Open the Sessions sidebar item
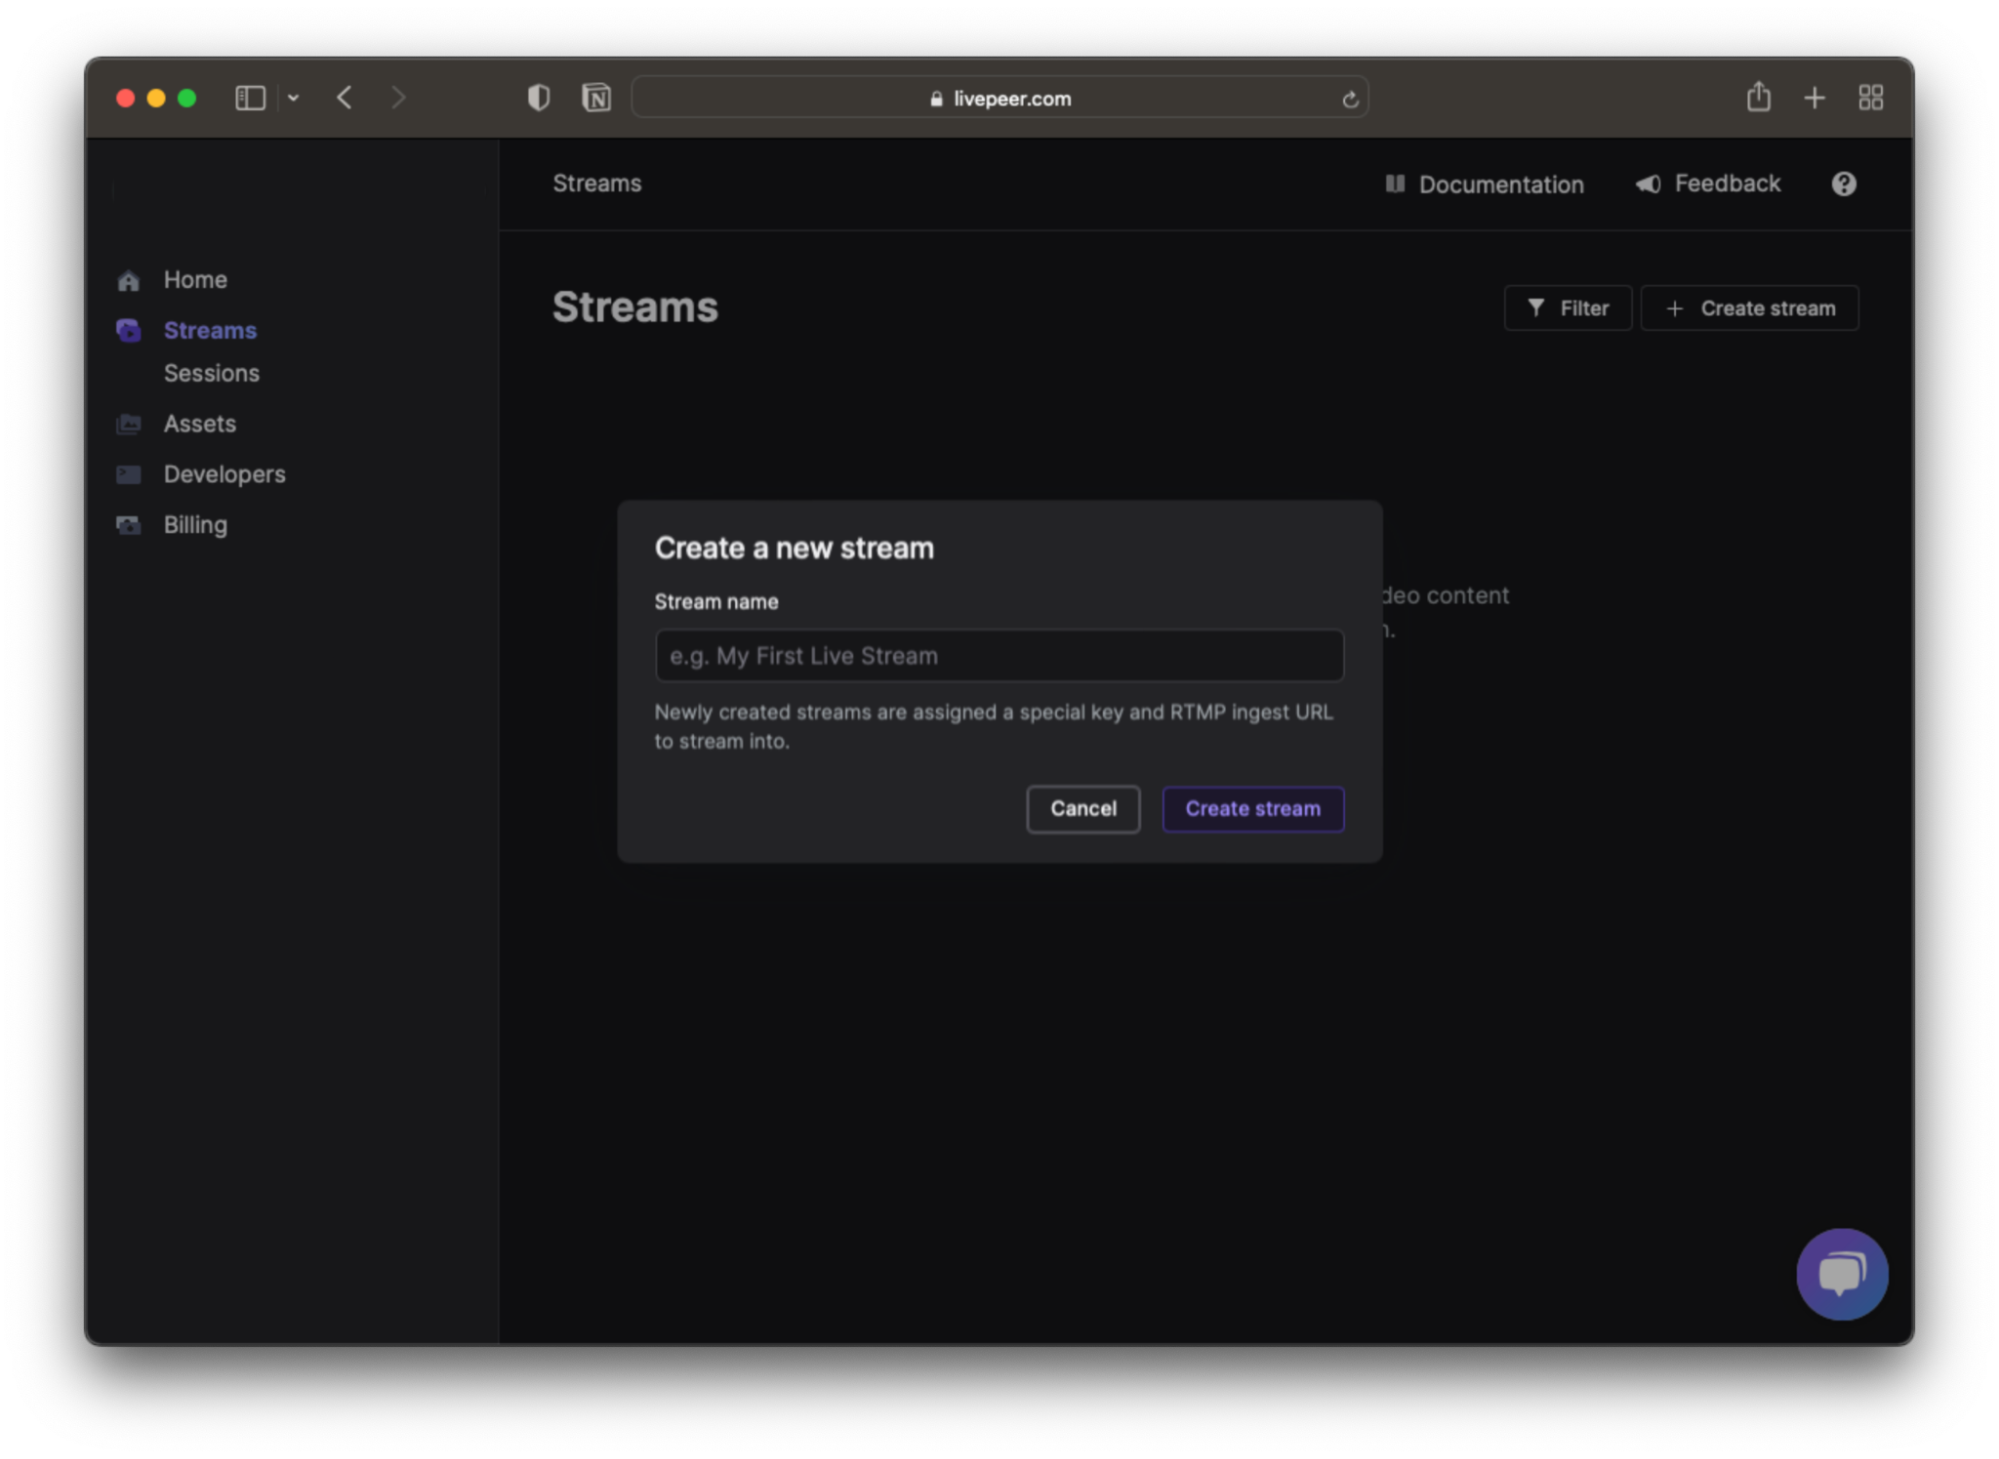Viewport: 1999px width, 1459px height. (x=211, y=373)
